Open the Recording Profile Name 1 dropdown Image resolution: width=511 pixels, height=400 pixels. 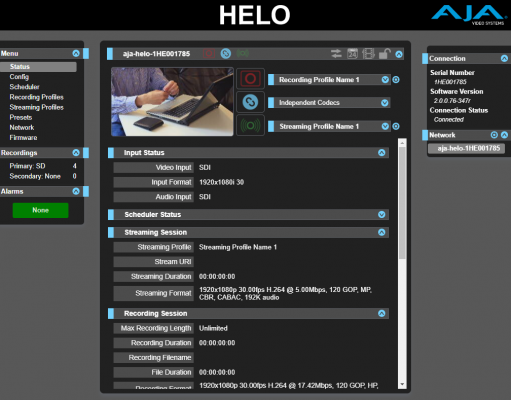[x=385, y=80]
